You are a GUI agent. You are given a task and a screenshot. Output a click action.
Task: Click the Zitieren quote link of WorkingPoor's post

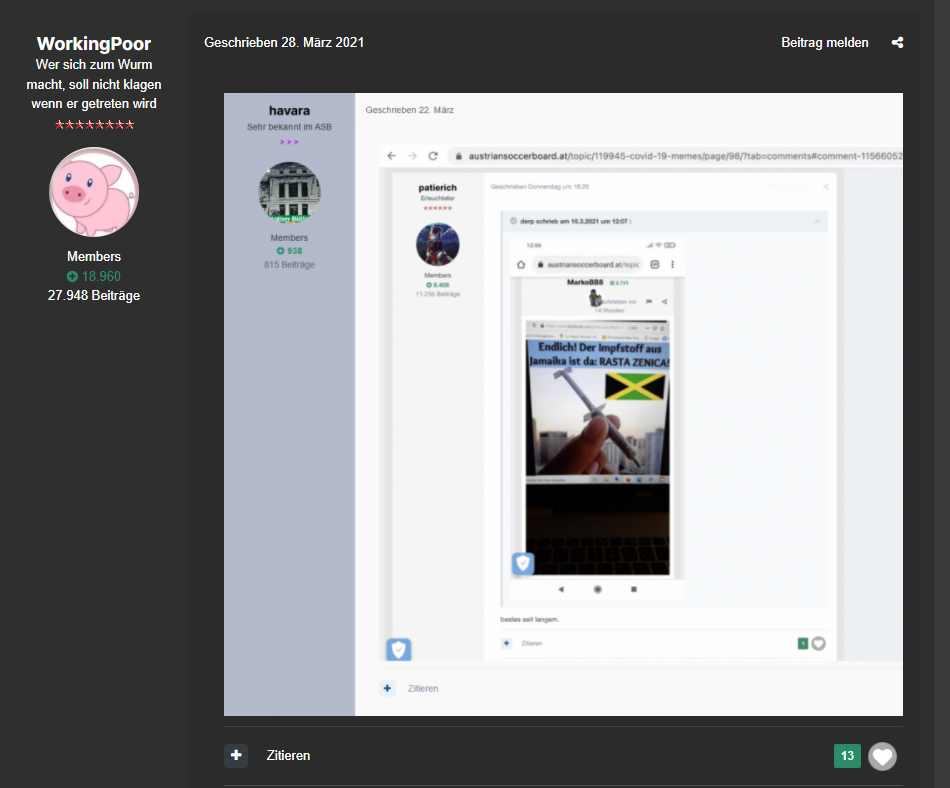pos(288,755)
